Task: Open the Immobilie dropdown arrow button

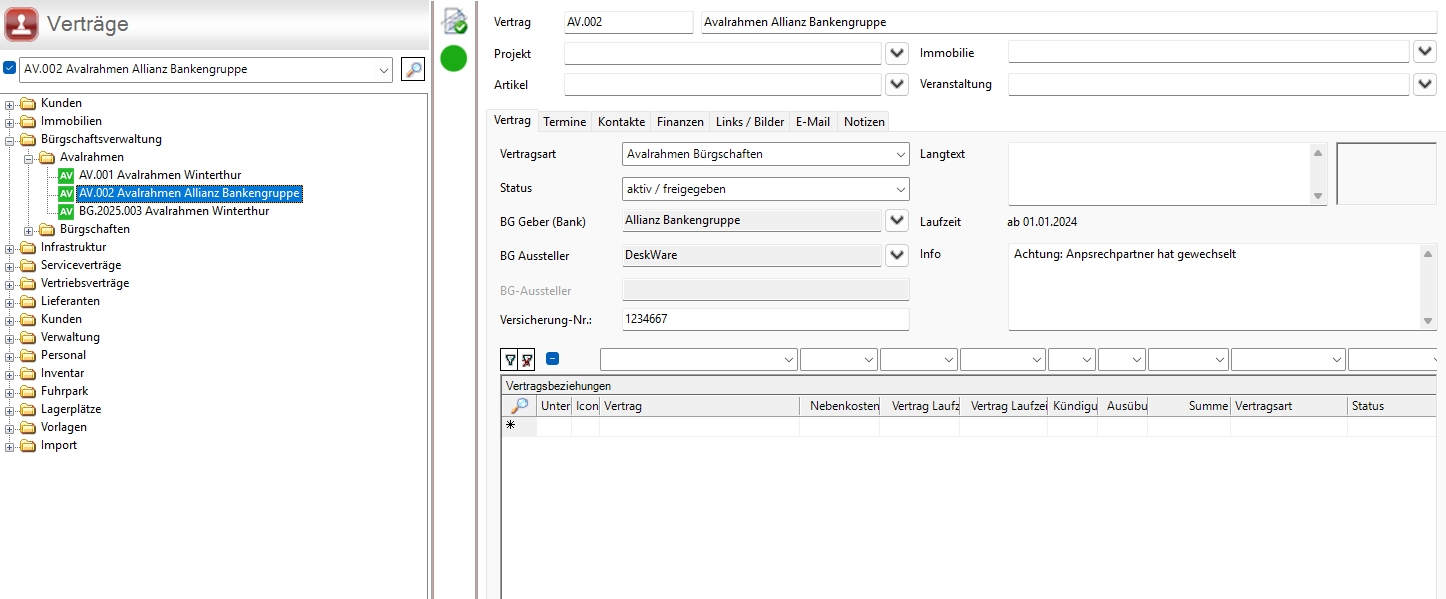Action: (1425, 52)
